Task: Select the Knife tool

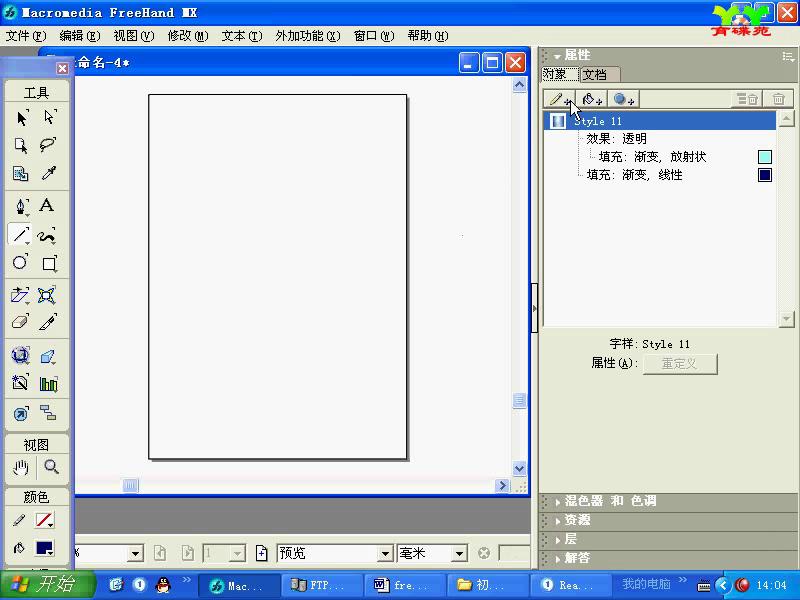Action: [48, 322]
